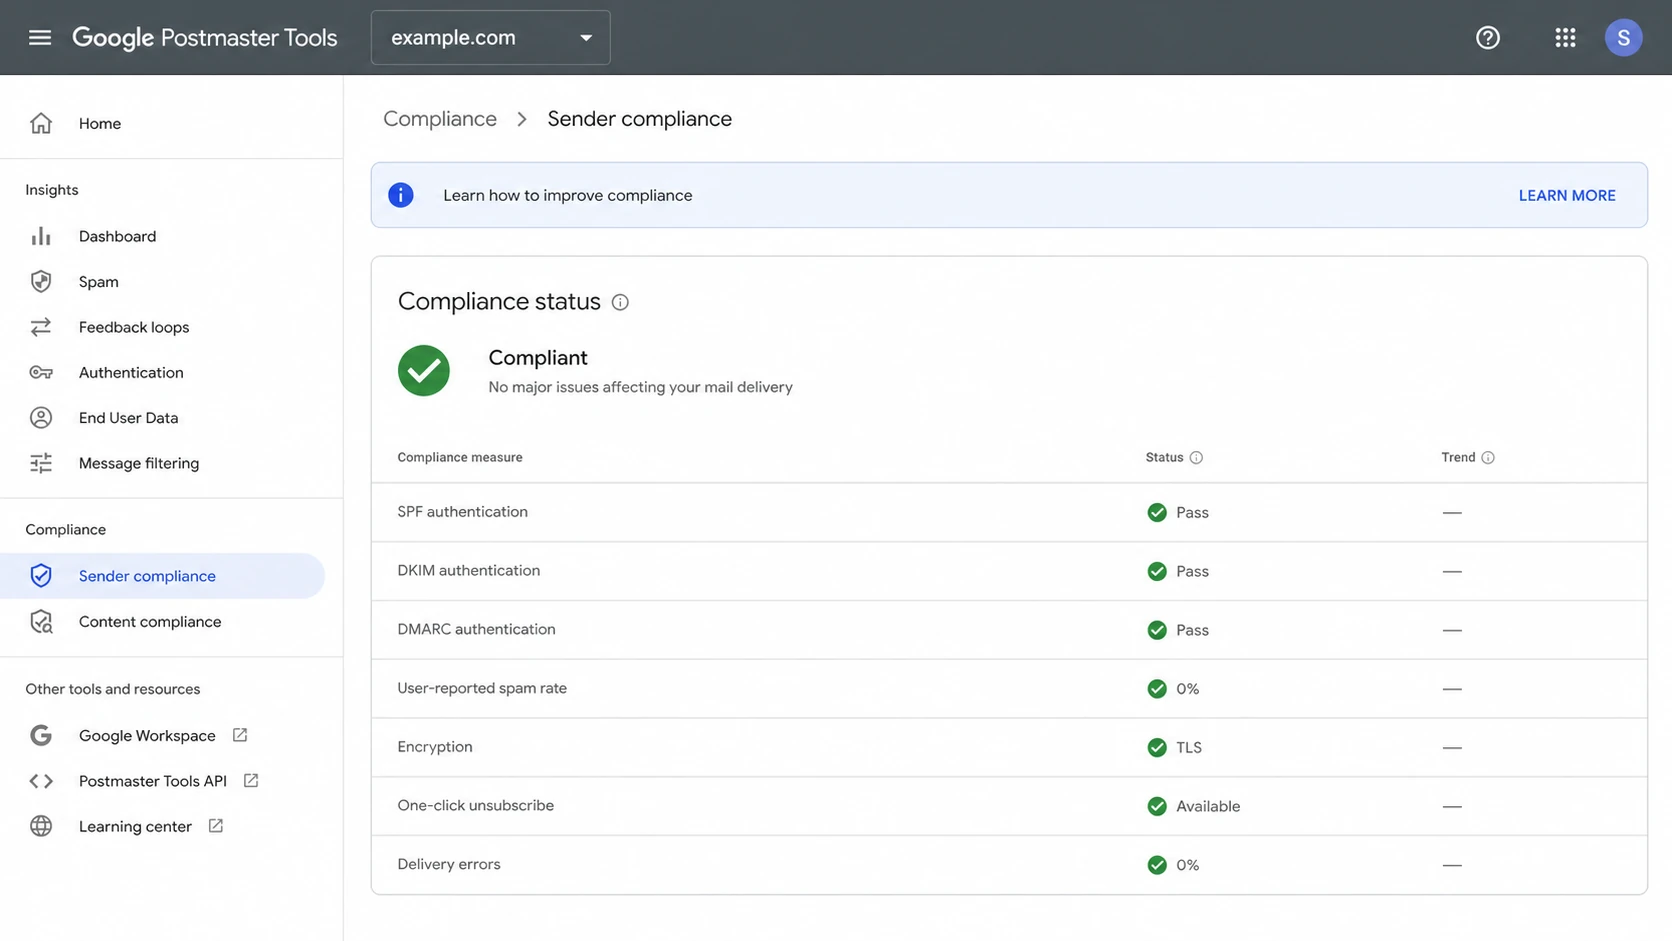The height and width of the screenshot is (941, 1672).
Task: Click the Message filtering sliders icon
Action: pos(41,463)
